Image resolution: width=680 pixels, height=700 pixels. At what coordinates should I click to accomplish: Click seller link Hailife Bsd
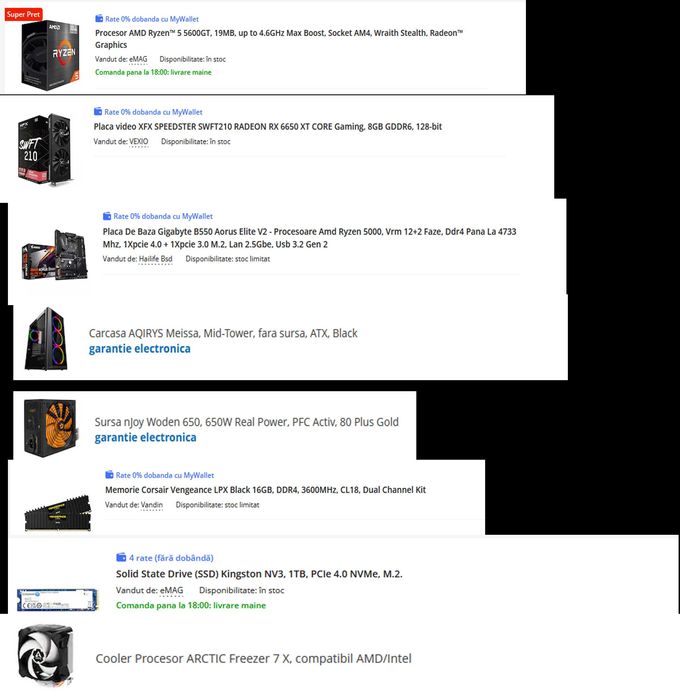click(155, 259)
